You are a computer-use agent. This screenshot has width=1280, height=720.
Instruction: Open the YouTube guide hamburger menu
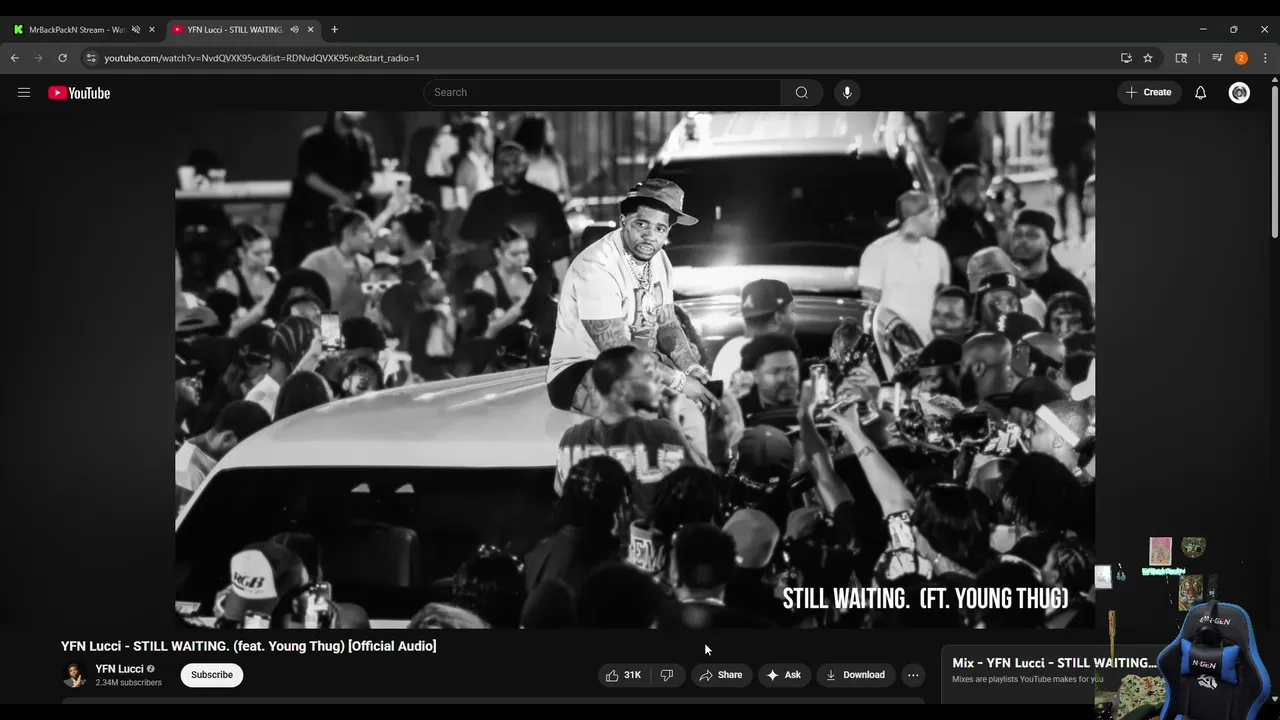pyautogui.click(x=24, y=93)
